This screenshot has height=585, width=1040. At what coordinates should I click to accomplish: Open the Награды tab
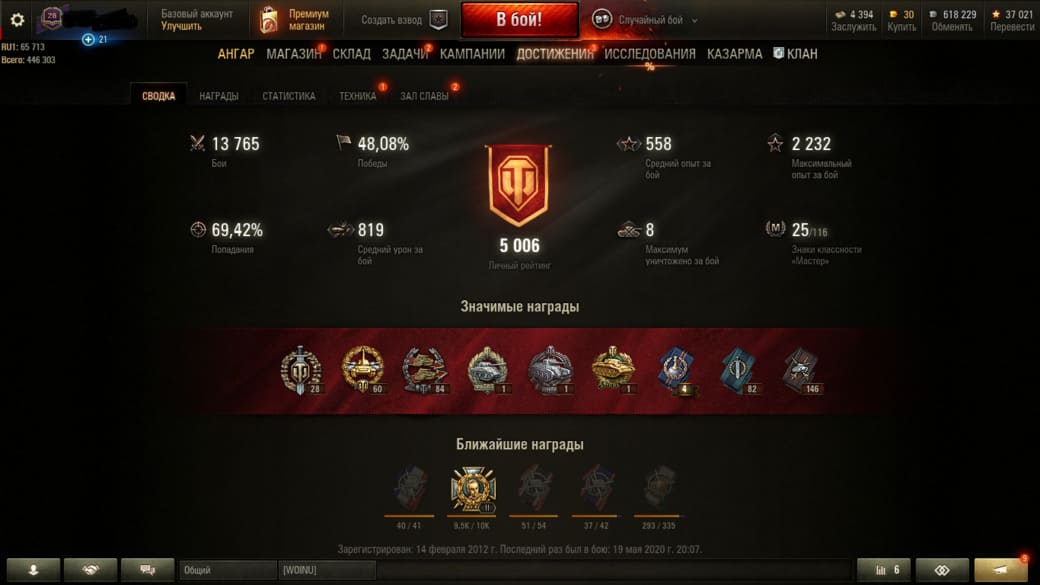(x=219, y=96)
